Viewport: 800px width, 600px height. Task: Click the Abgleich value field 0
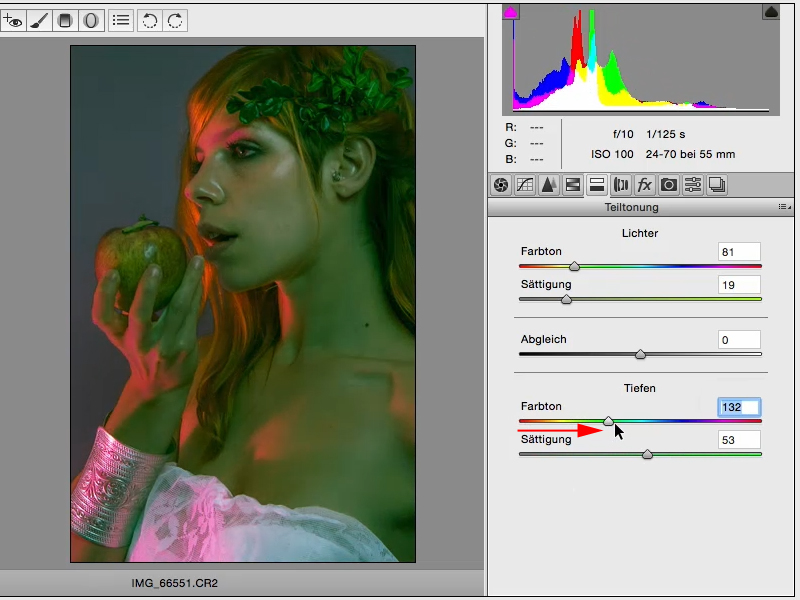coord(739,340)
